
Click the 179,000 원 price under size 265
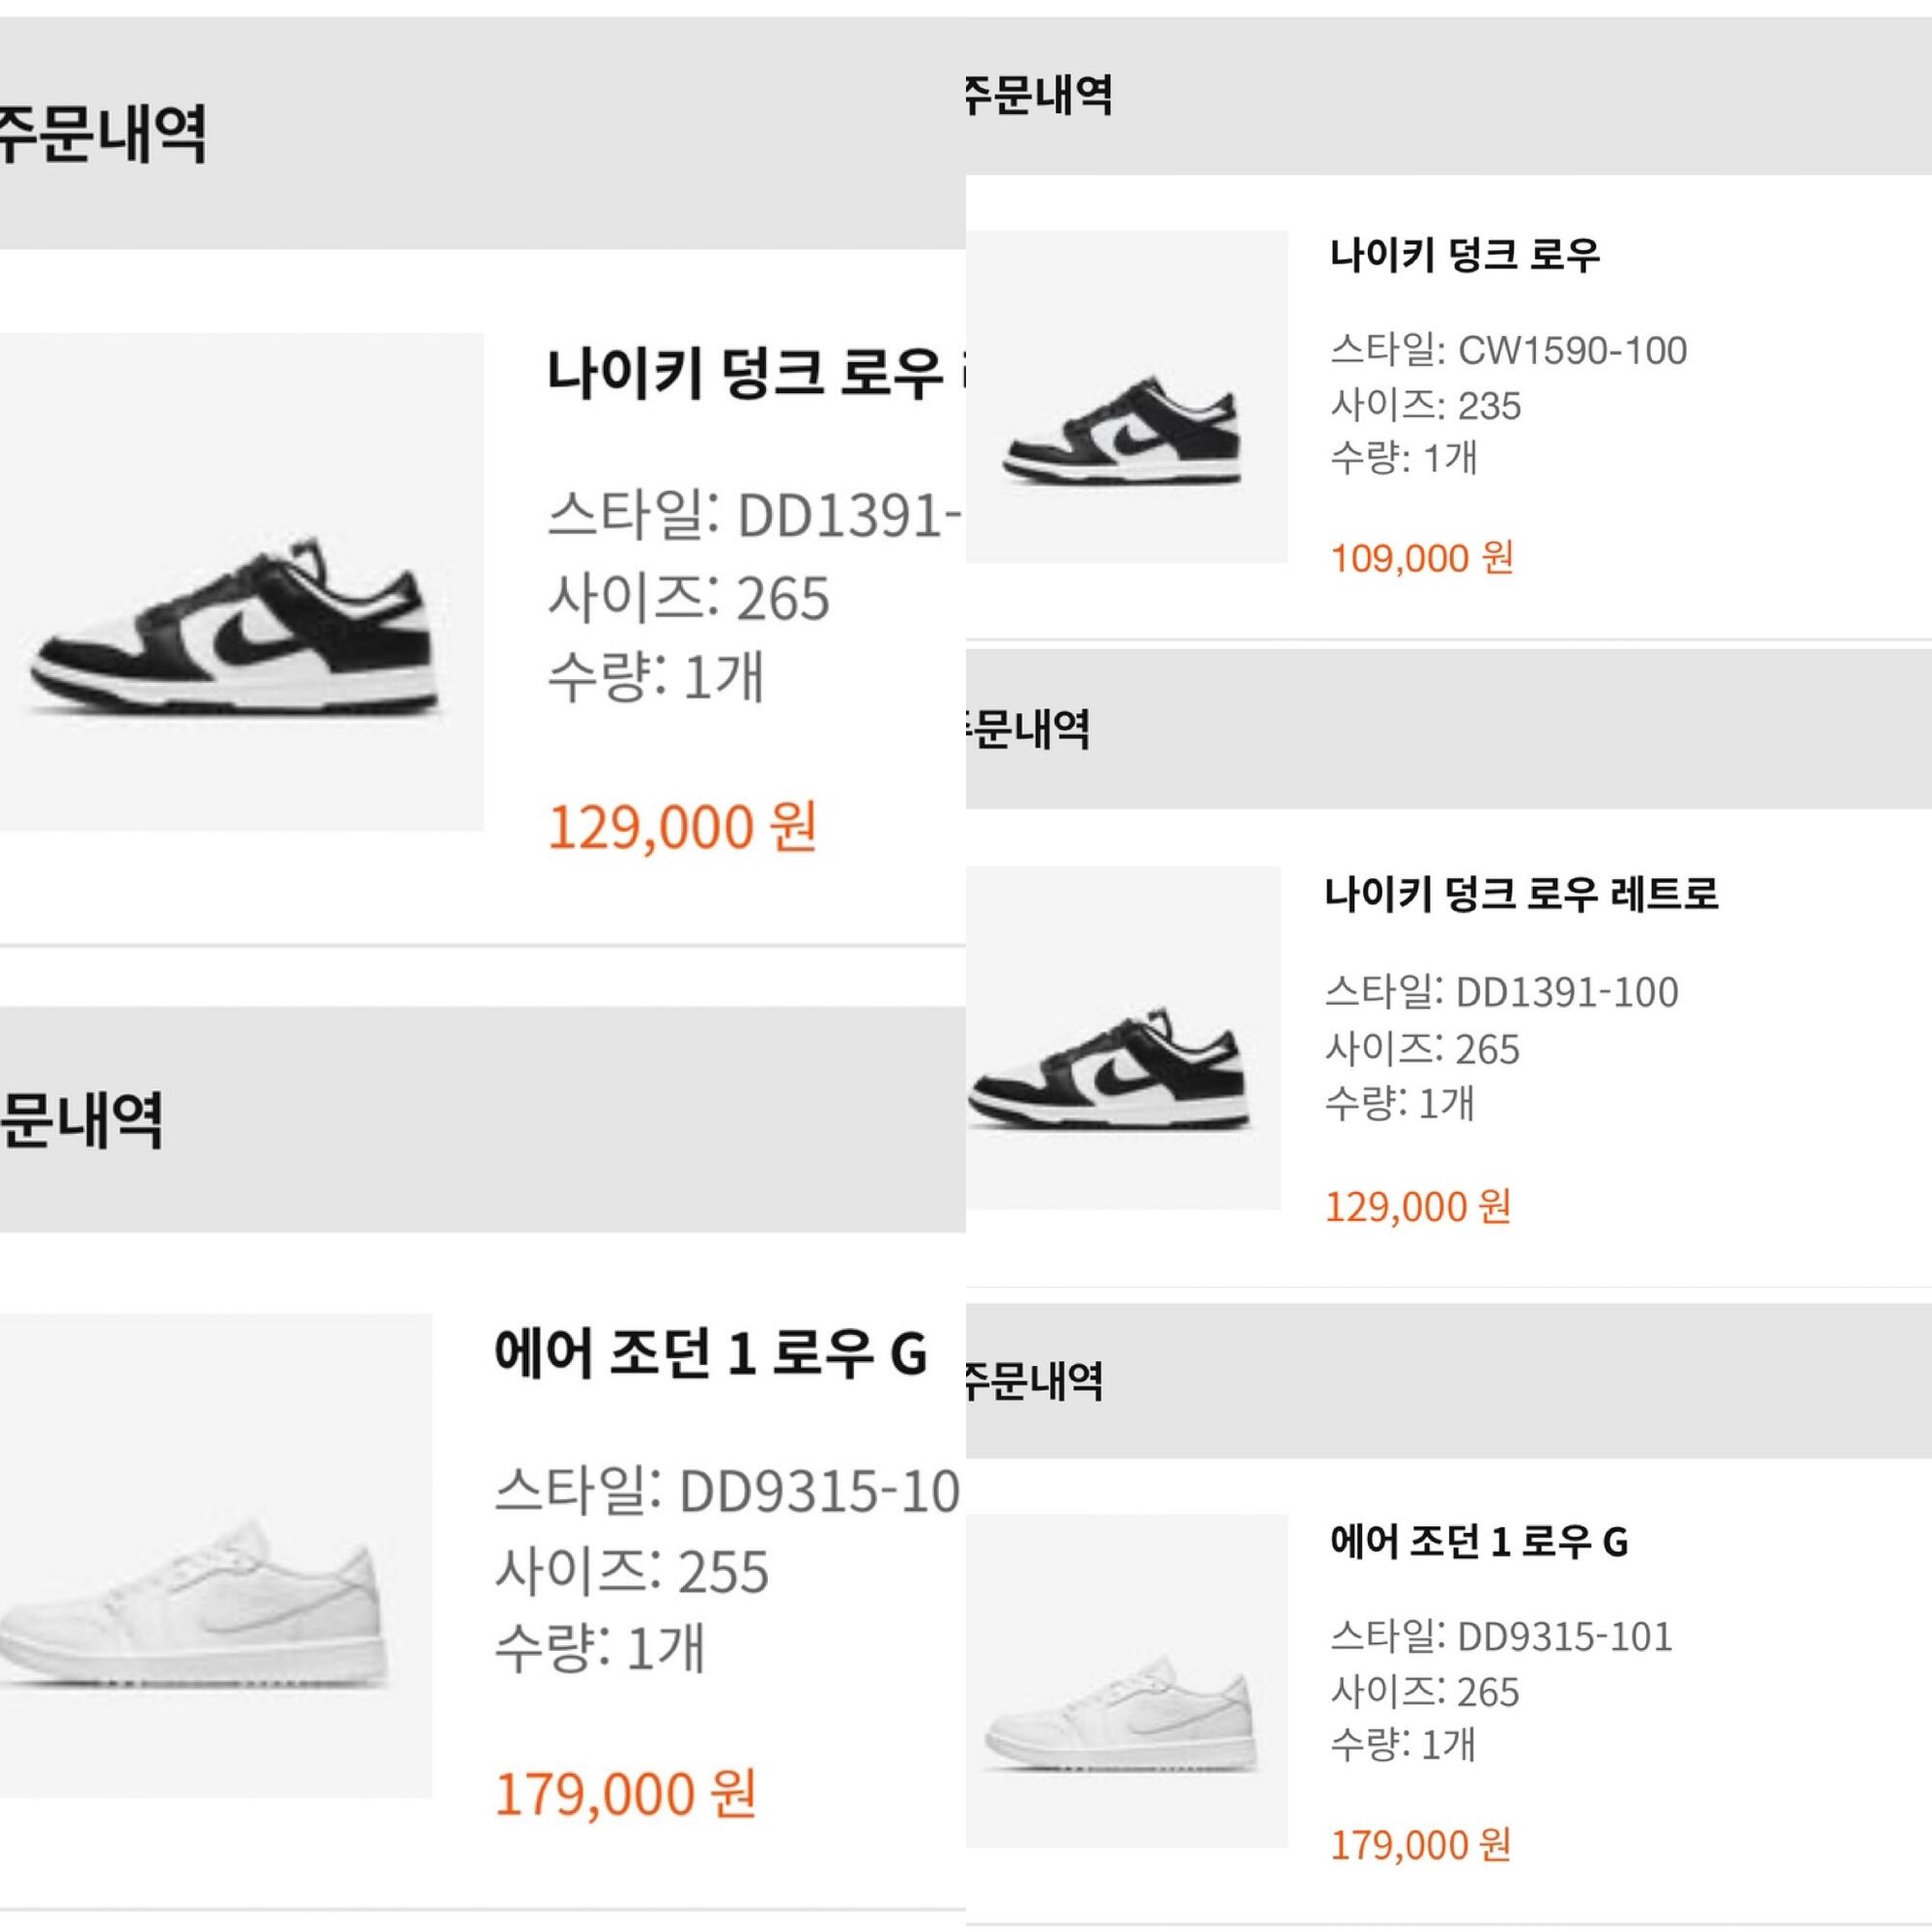[1420, 1844]
